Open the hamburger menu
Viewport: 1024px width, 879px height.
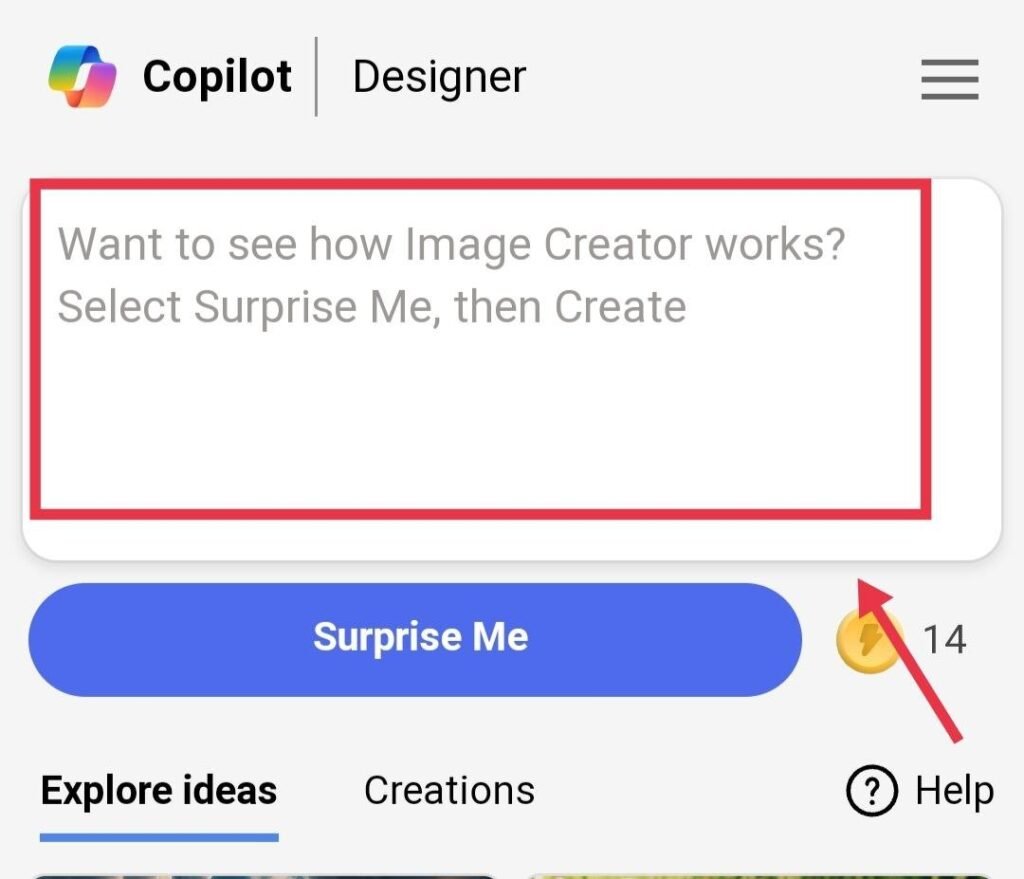click(949, 78)
